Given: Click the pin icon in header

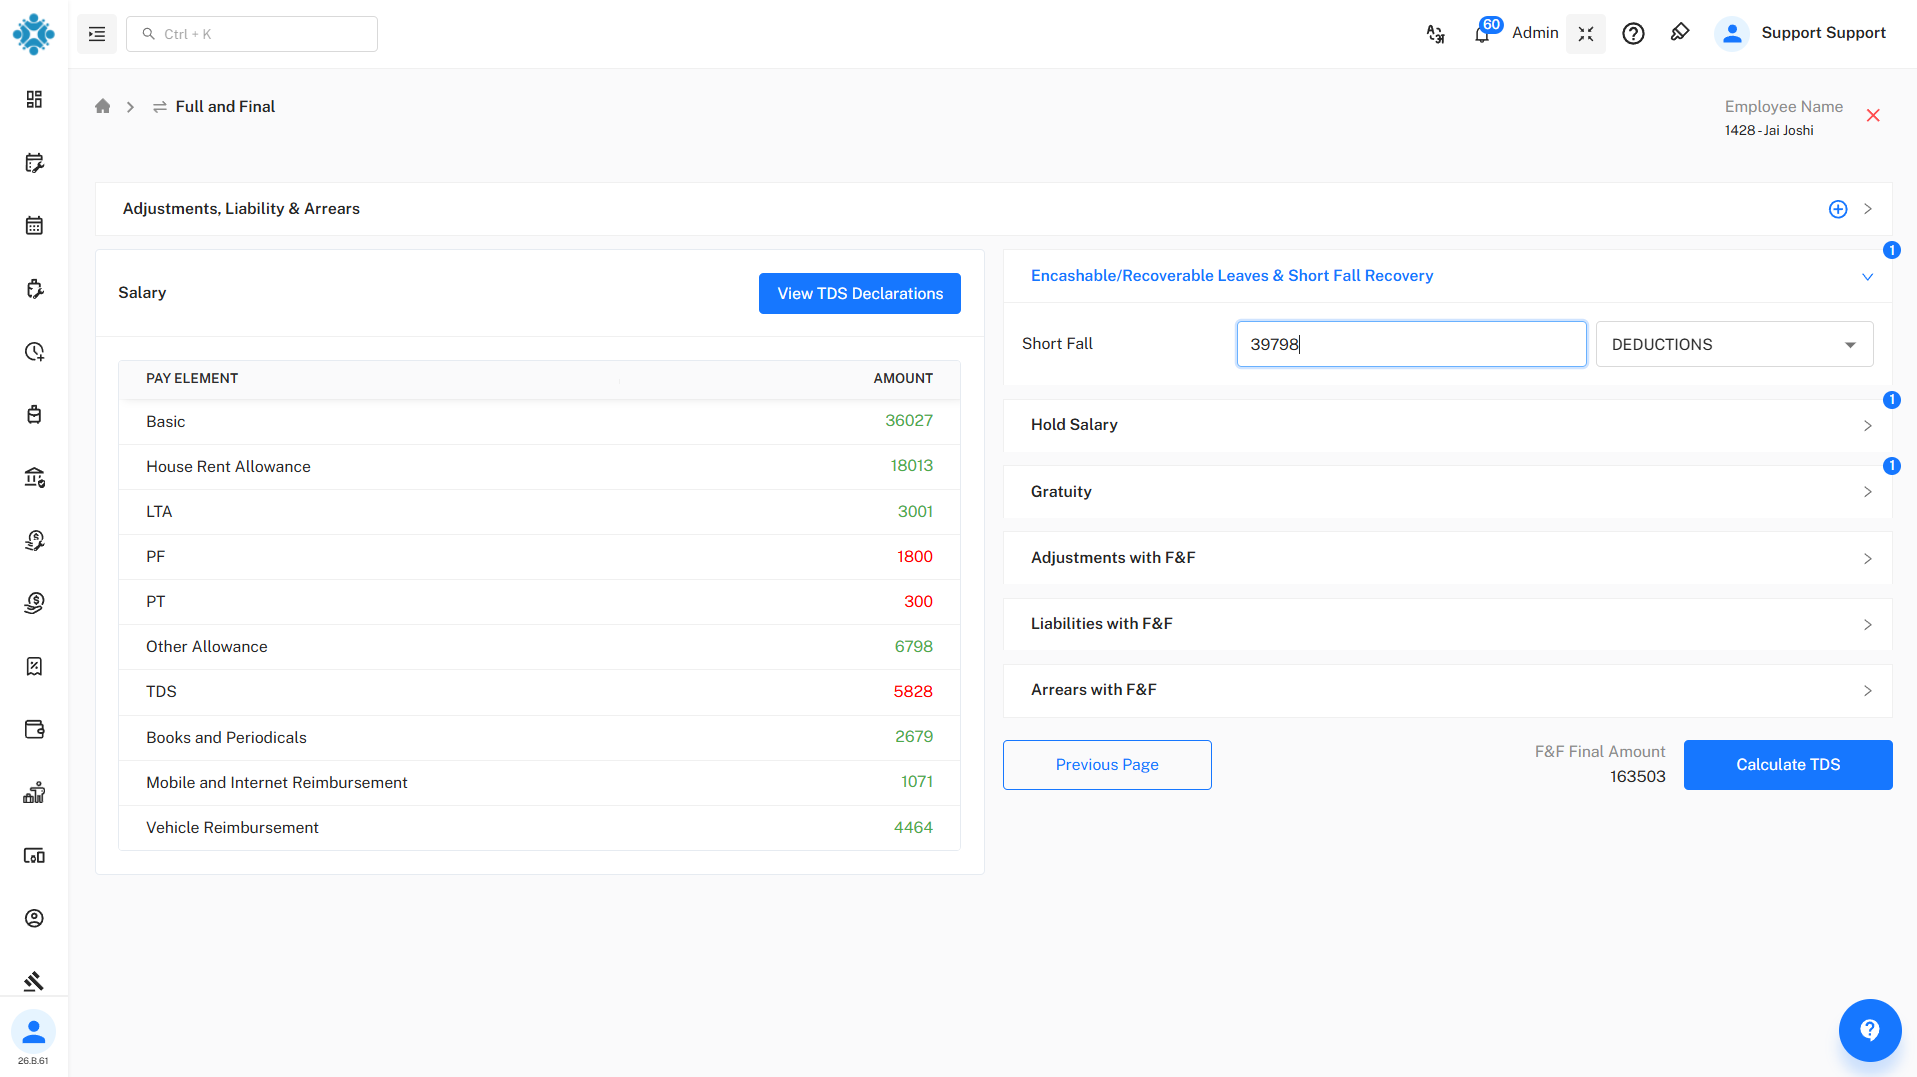Looking at the screenshot, I should pyautogui.click(x=1680, y=33).
